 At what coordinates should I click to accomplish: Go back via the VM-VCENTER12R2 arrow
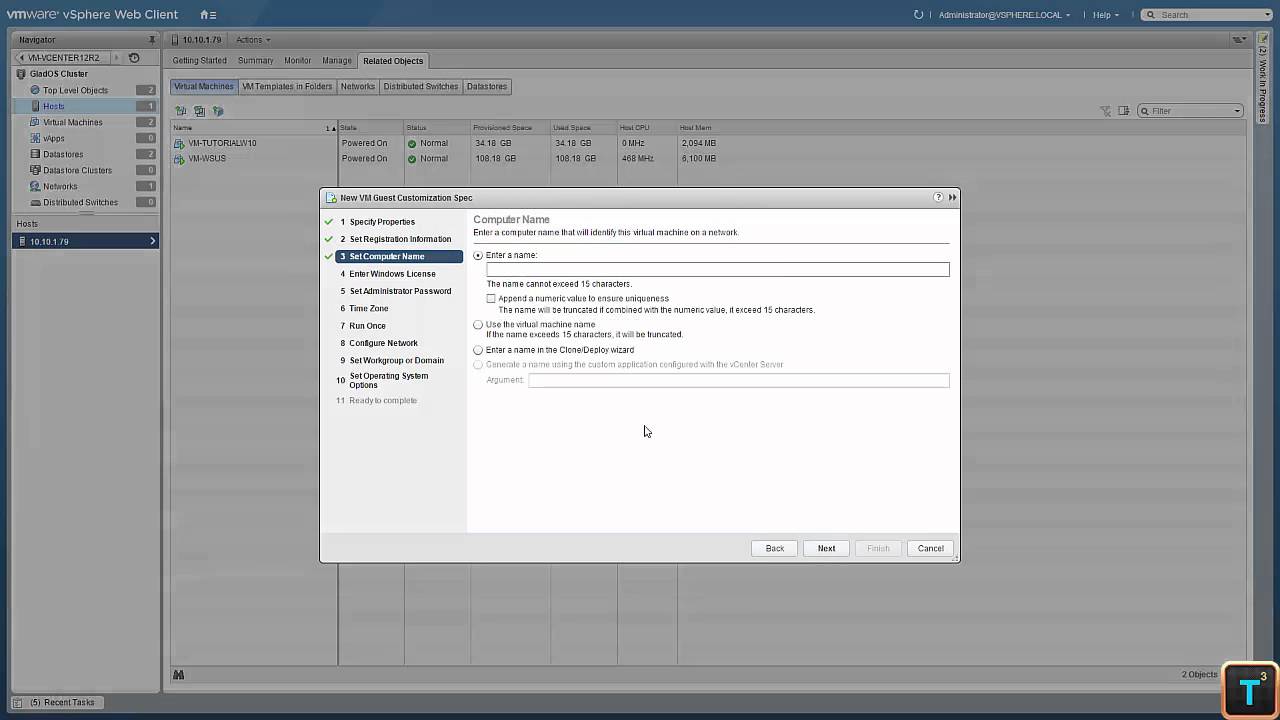pos(22,58)
